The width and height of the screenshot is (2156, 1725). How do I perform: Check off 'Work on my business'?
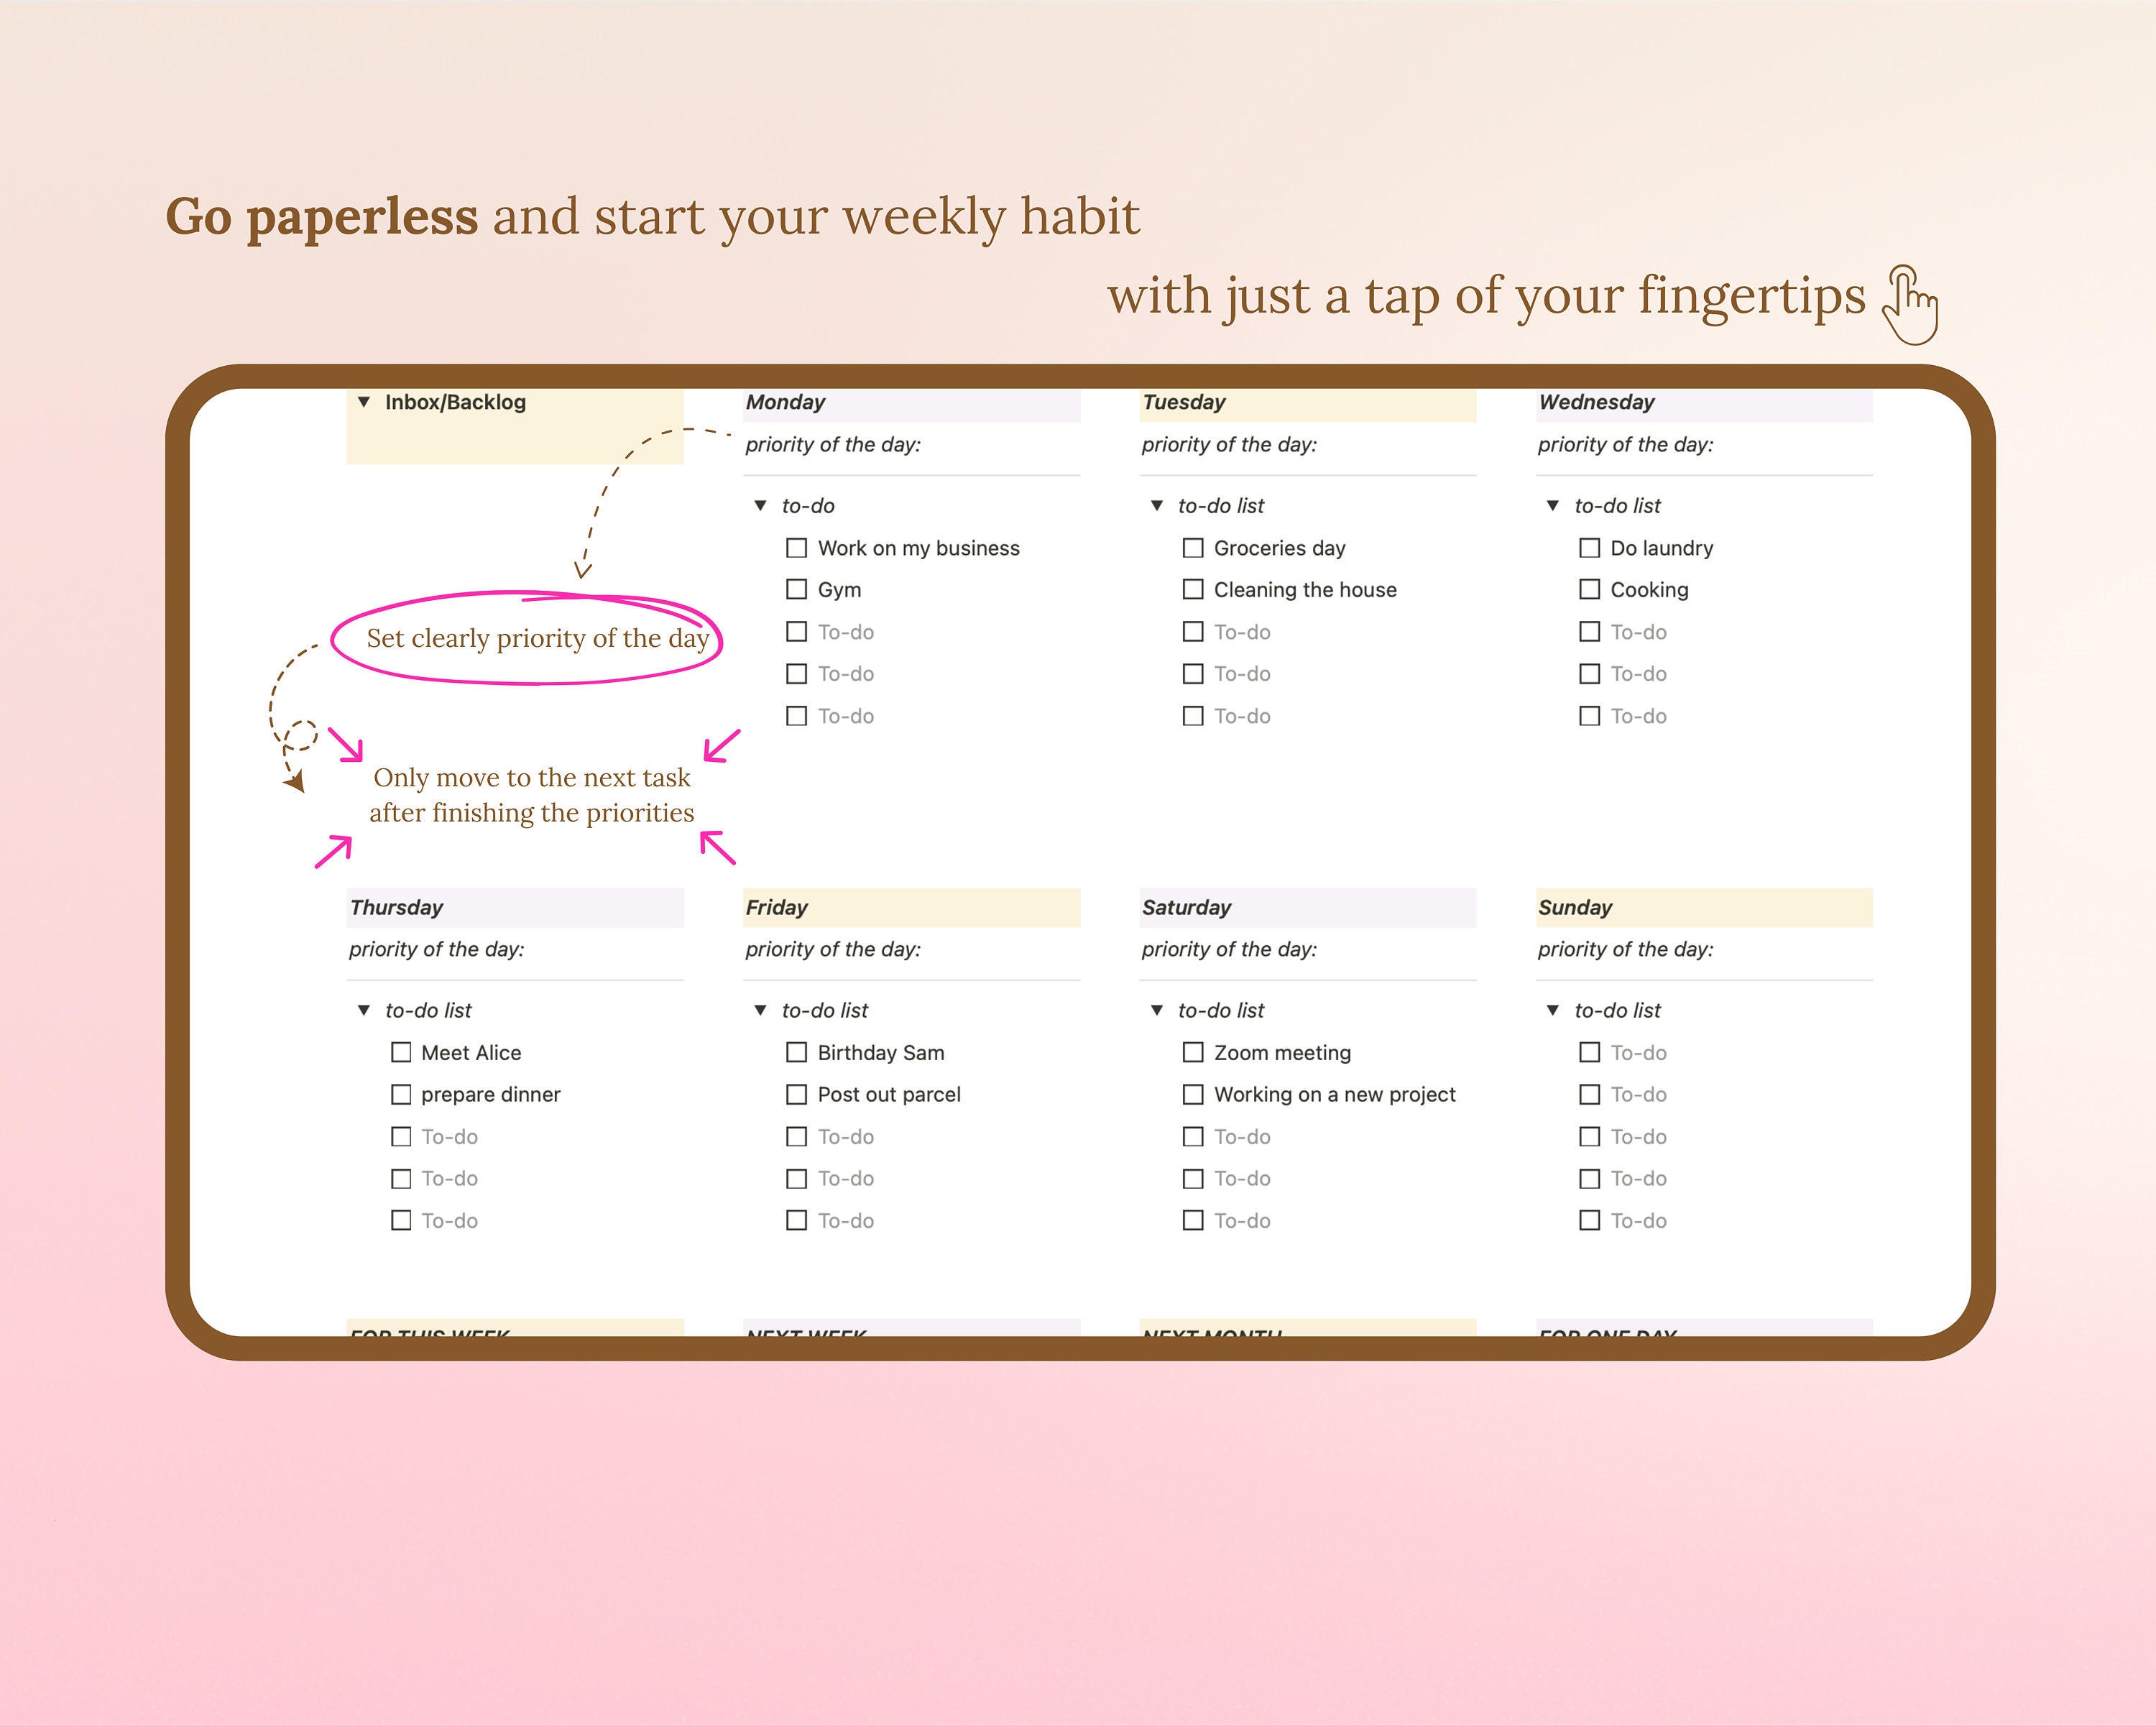pyautogui.click(x=797, y=548)
